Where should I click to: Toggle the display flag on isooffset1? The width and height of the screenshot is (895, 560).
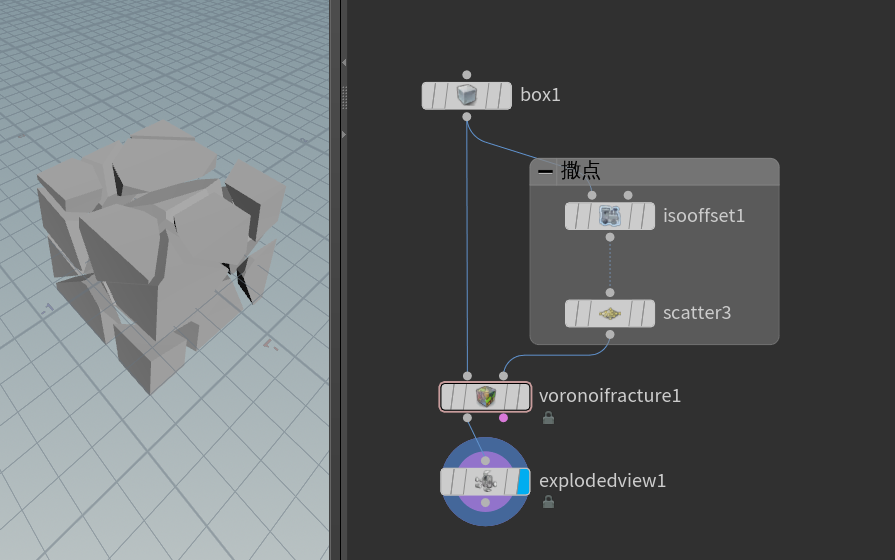tap(648, 216)
